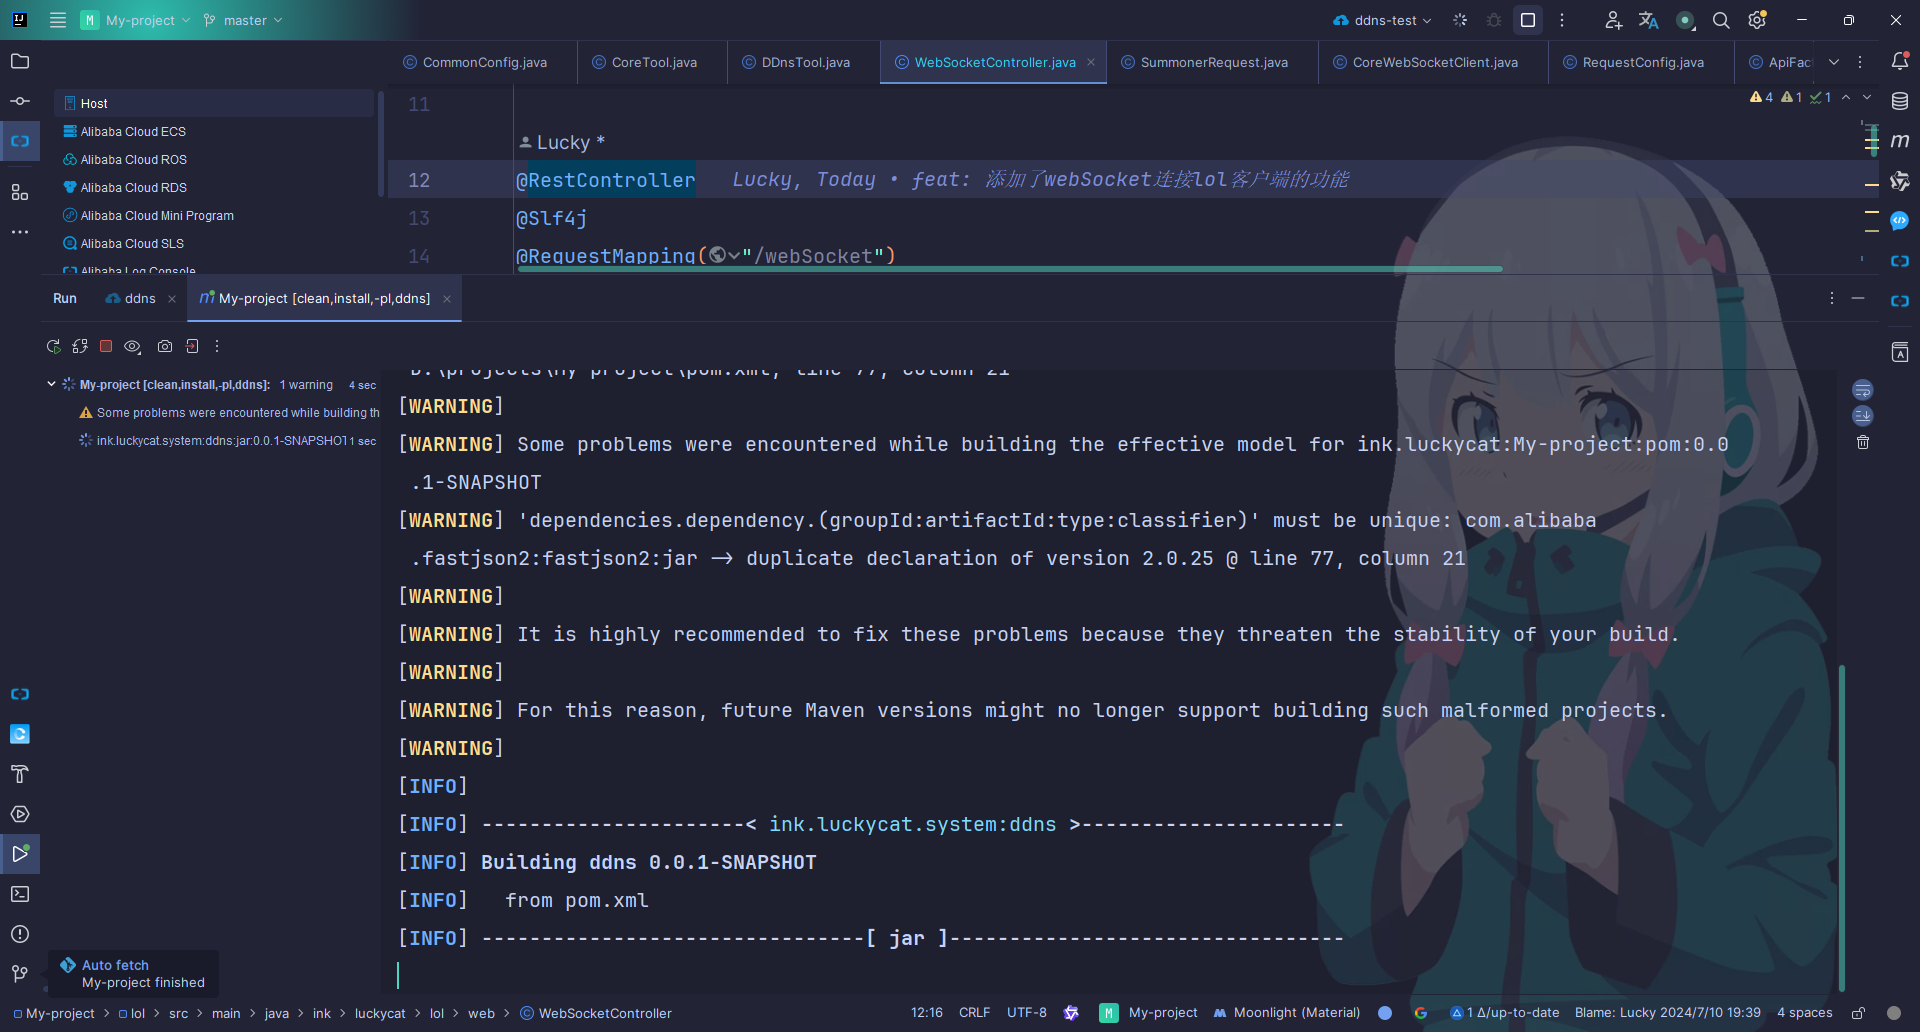1920x1032 pixels.
Task: Click the Exit icon in Run toolbar
Action: pyautogui.click(x=192, y=346)
